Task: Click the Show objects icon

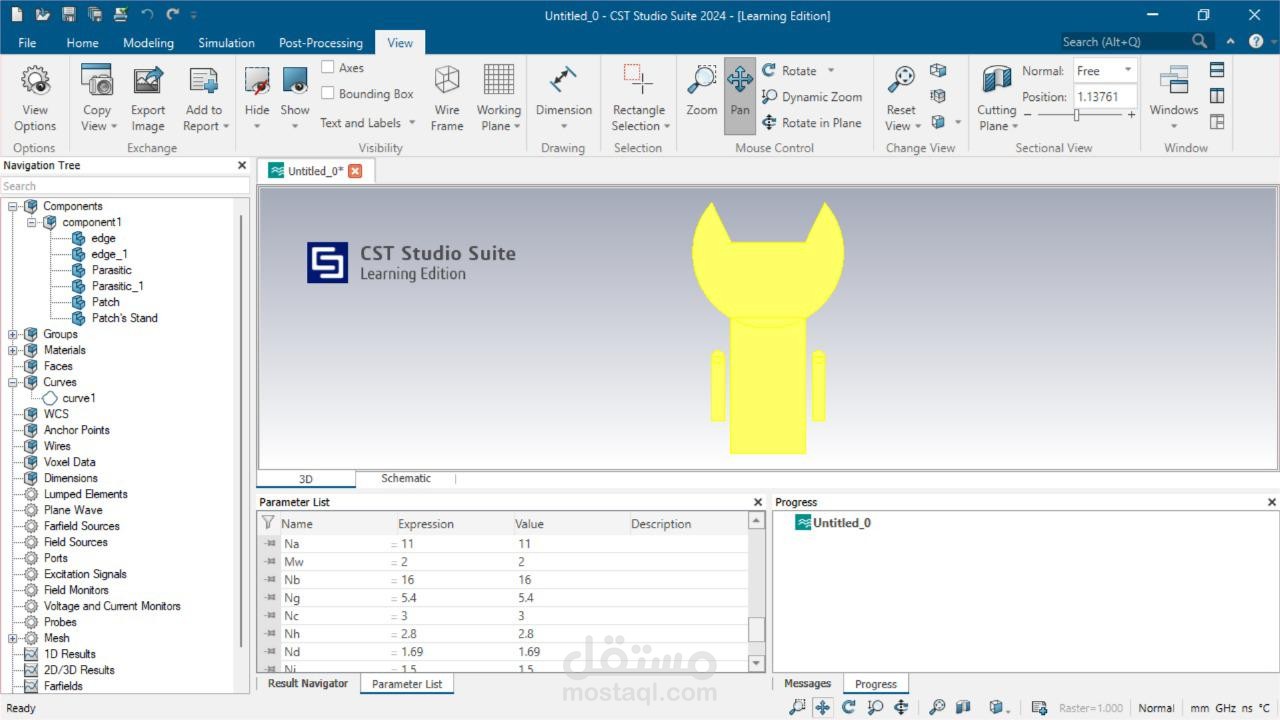Action: tap(295, 80)
